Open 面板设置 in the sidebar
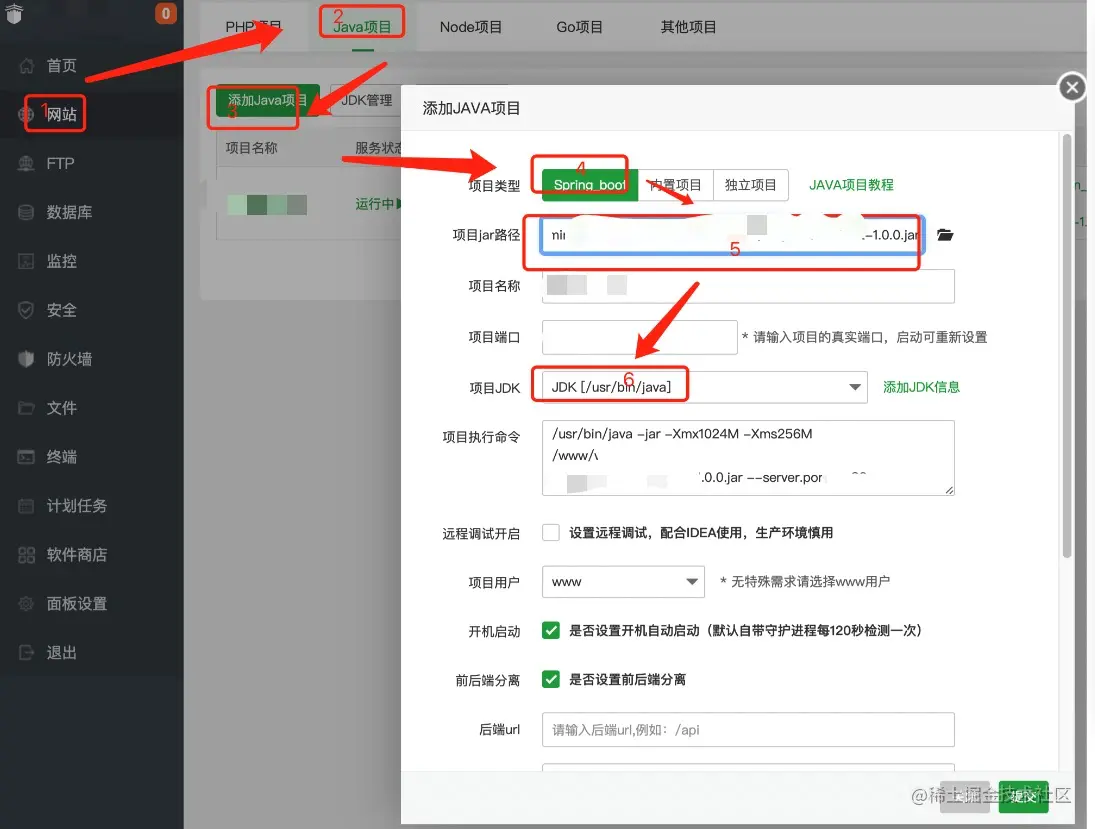The width and height of the screenshot is (1095, 829). pos(77,603)
